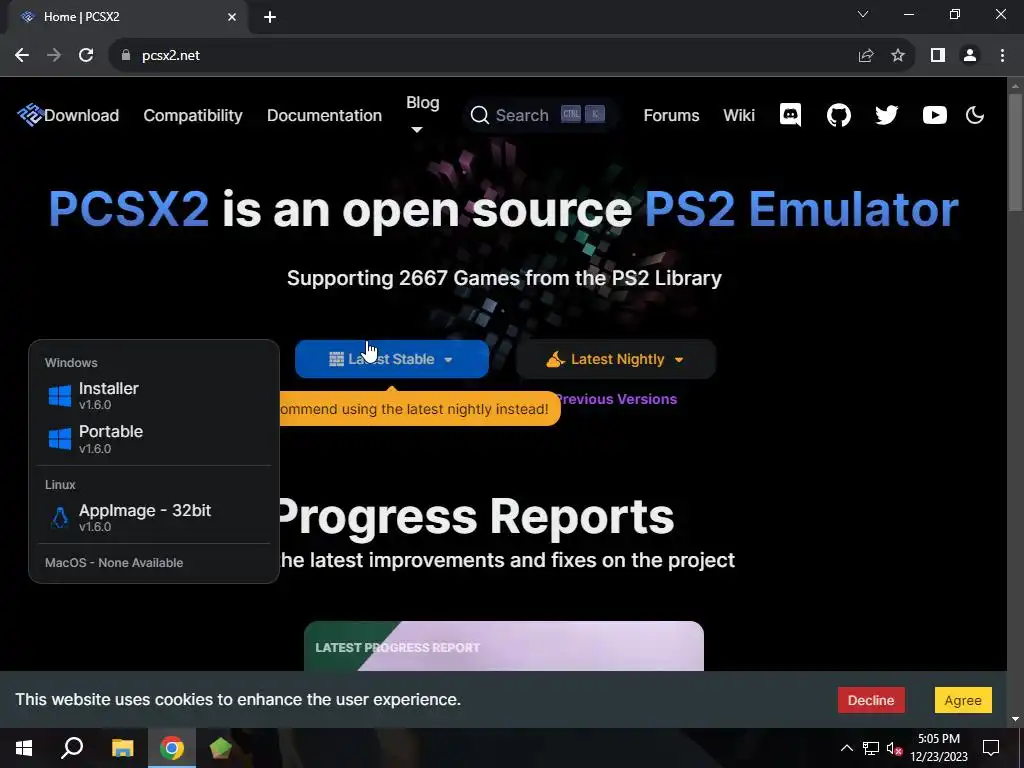This screenshot has width=1024, height=768.
Task: Click the browser forward arrow
Action: click(x=54, y=55)
